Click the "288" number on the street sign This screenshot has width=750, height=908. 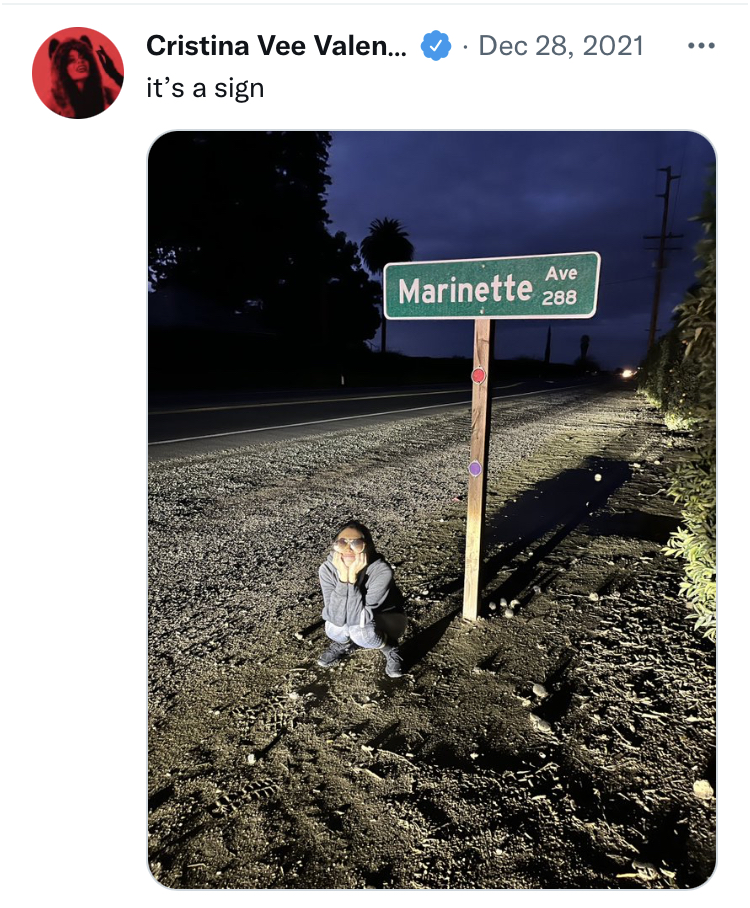pyautogui.click(x=559, y=297)
